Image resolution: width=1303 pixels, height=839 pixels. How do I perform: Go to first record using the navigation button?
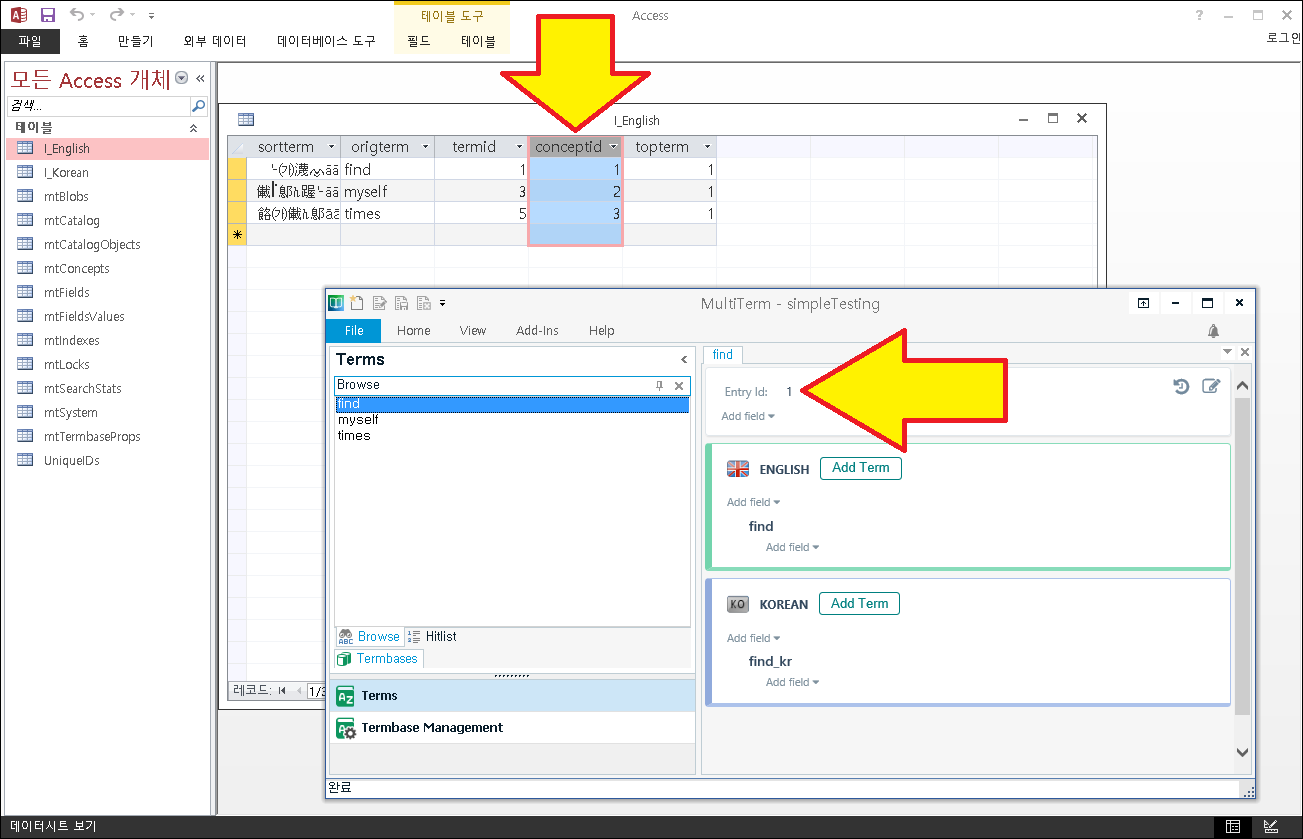tap(282, 690)
